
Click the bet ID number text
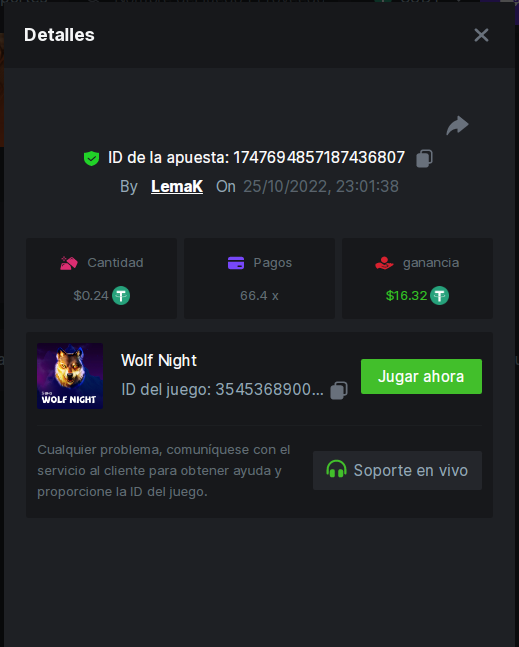coord(319,158)
